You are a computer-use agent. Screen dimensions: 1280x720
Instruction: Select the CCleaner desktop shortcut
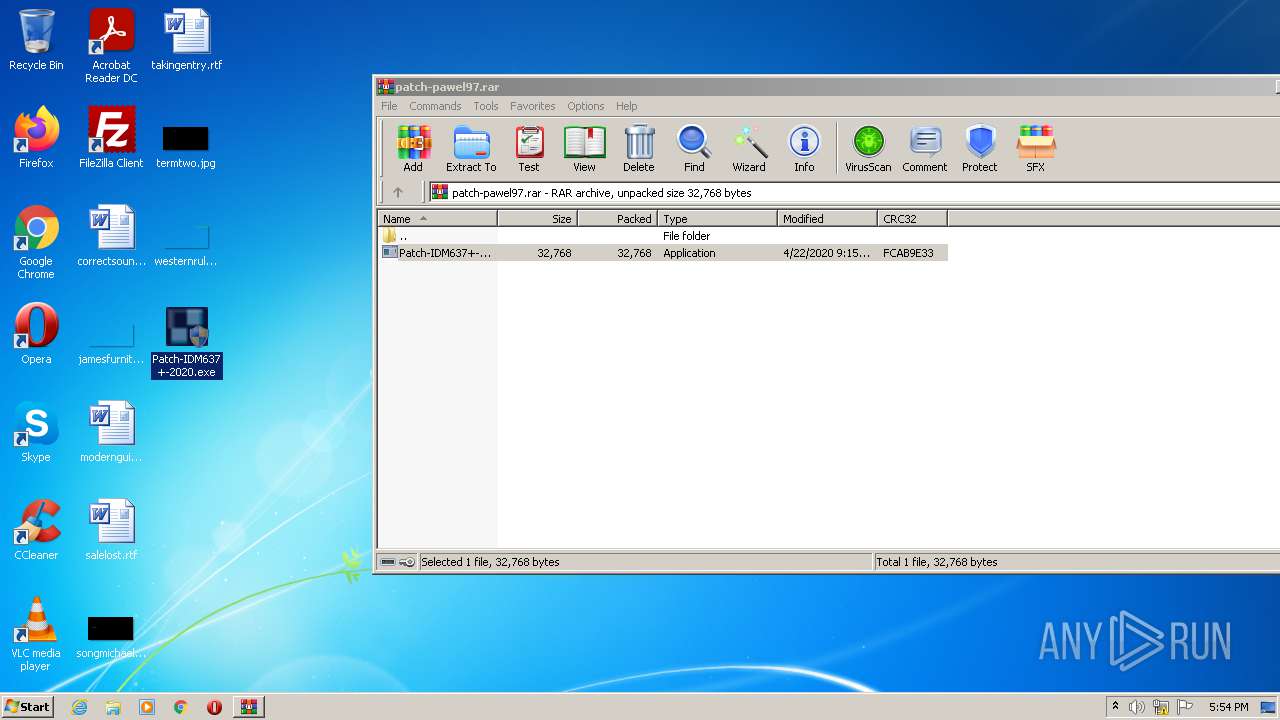pos(36,530)
